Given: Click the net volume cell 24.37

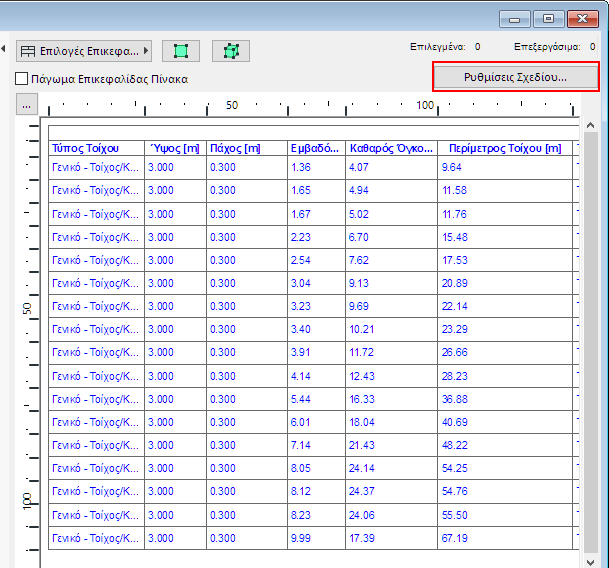Looking at the screenshot, I should click(x=390, y=491).
